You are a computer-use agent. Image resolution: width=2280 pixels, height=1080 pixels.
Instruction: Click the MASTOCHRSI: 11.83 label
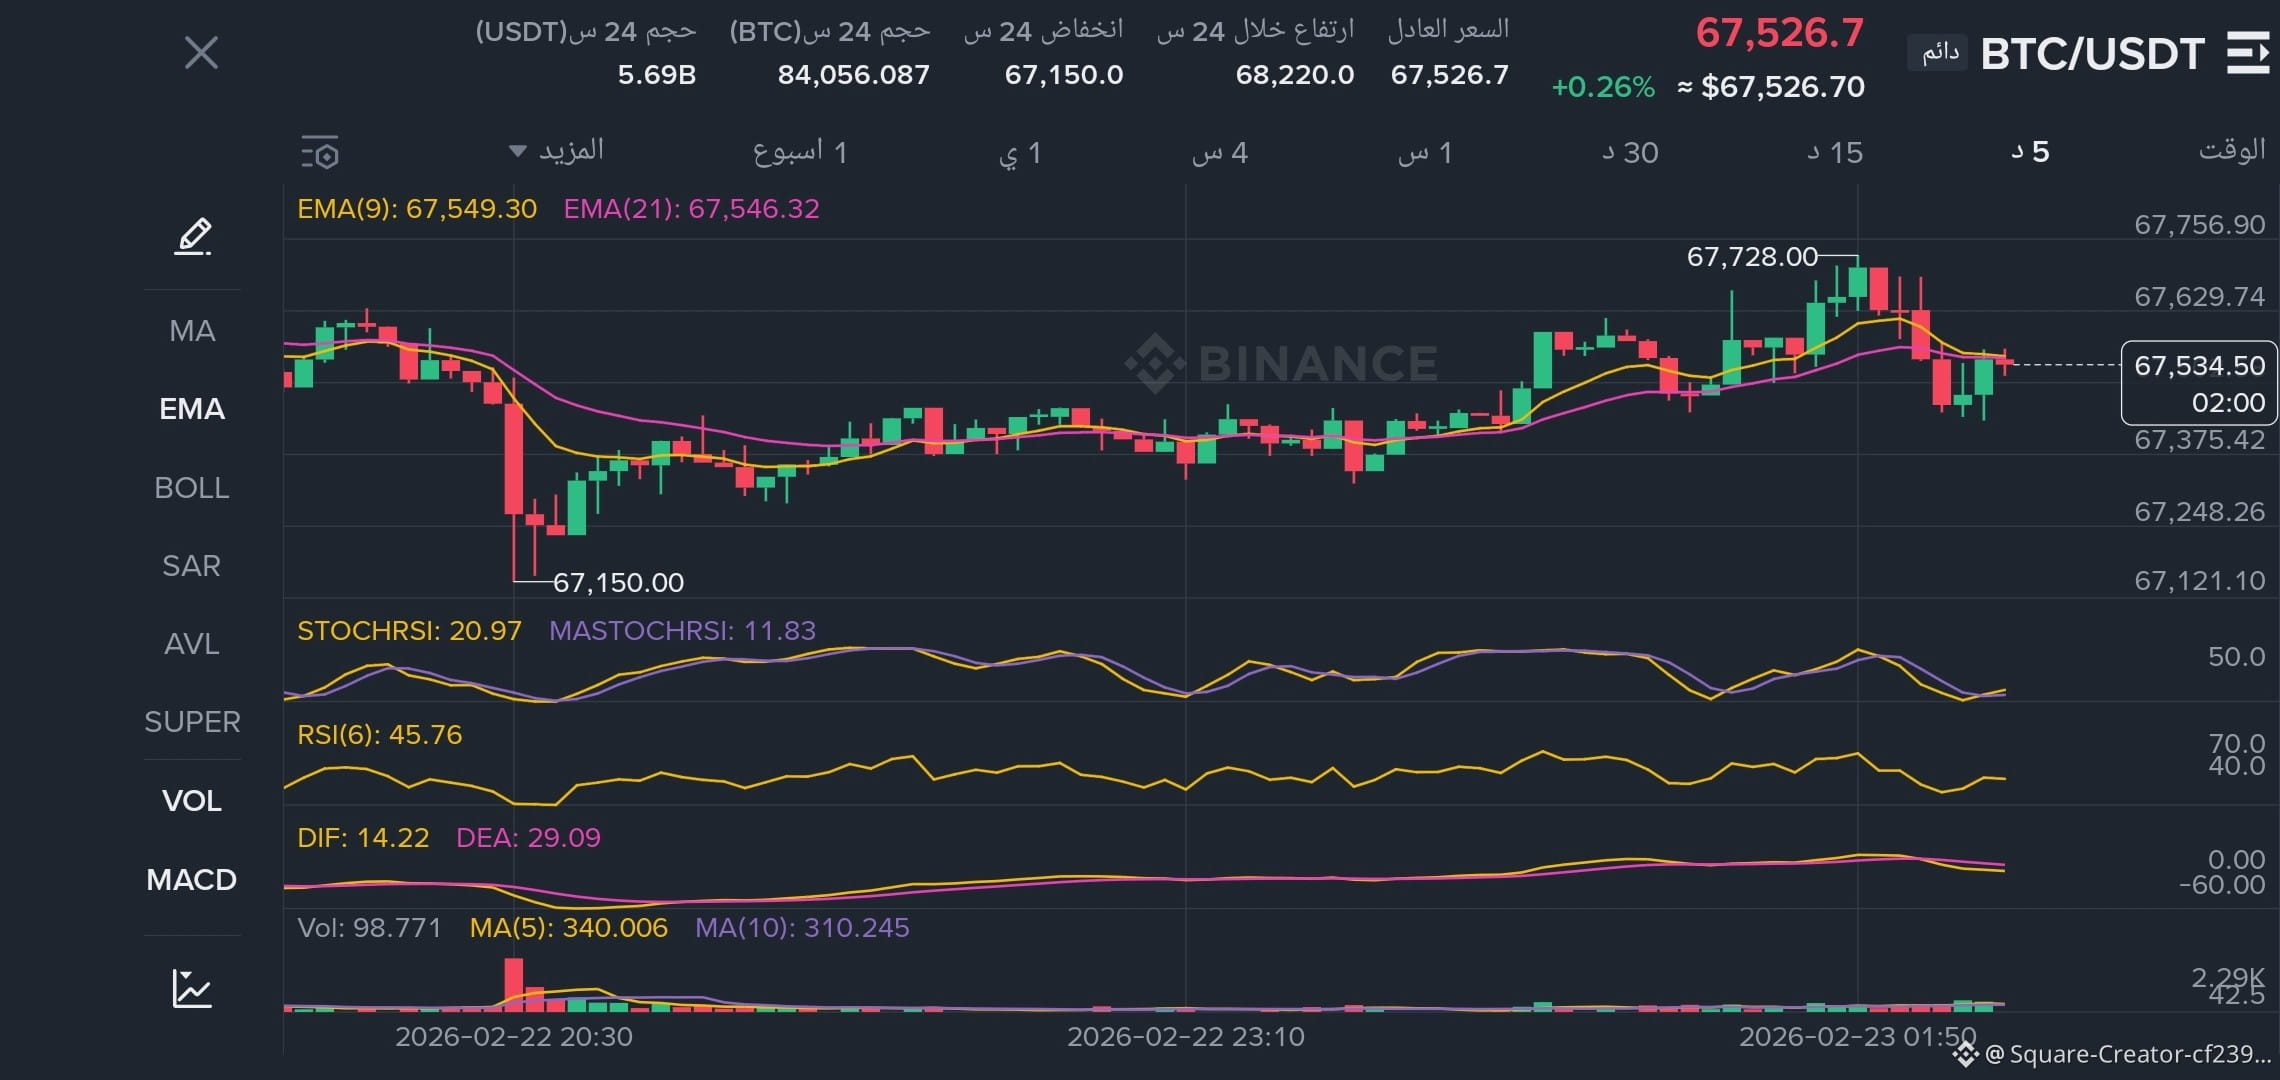[x=683, y=631]
